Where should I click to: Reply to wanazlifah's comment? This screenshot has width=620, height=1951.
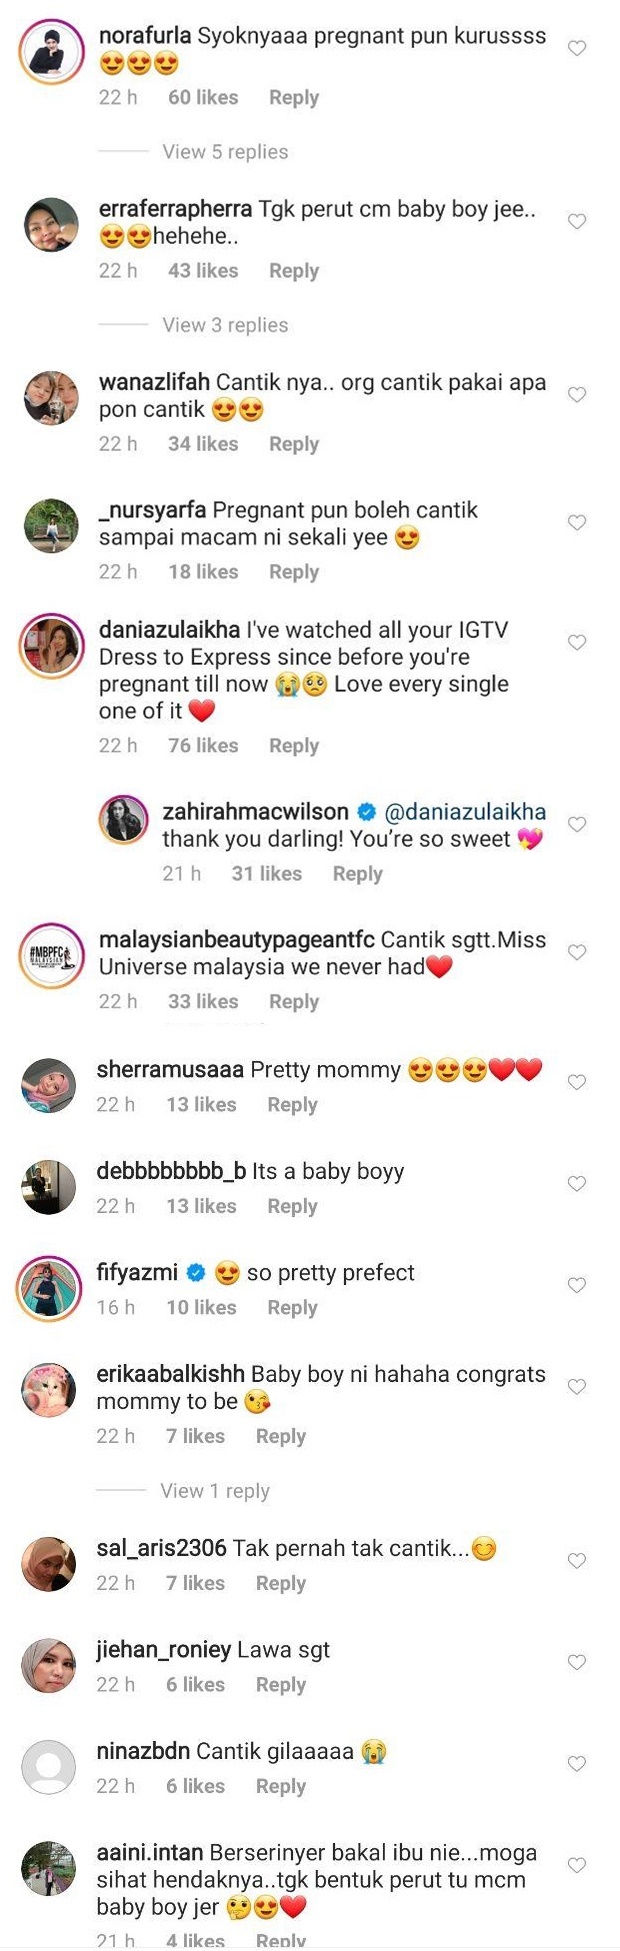[x=294, y=444]
